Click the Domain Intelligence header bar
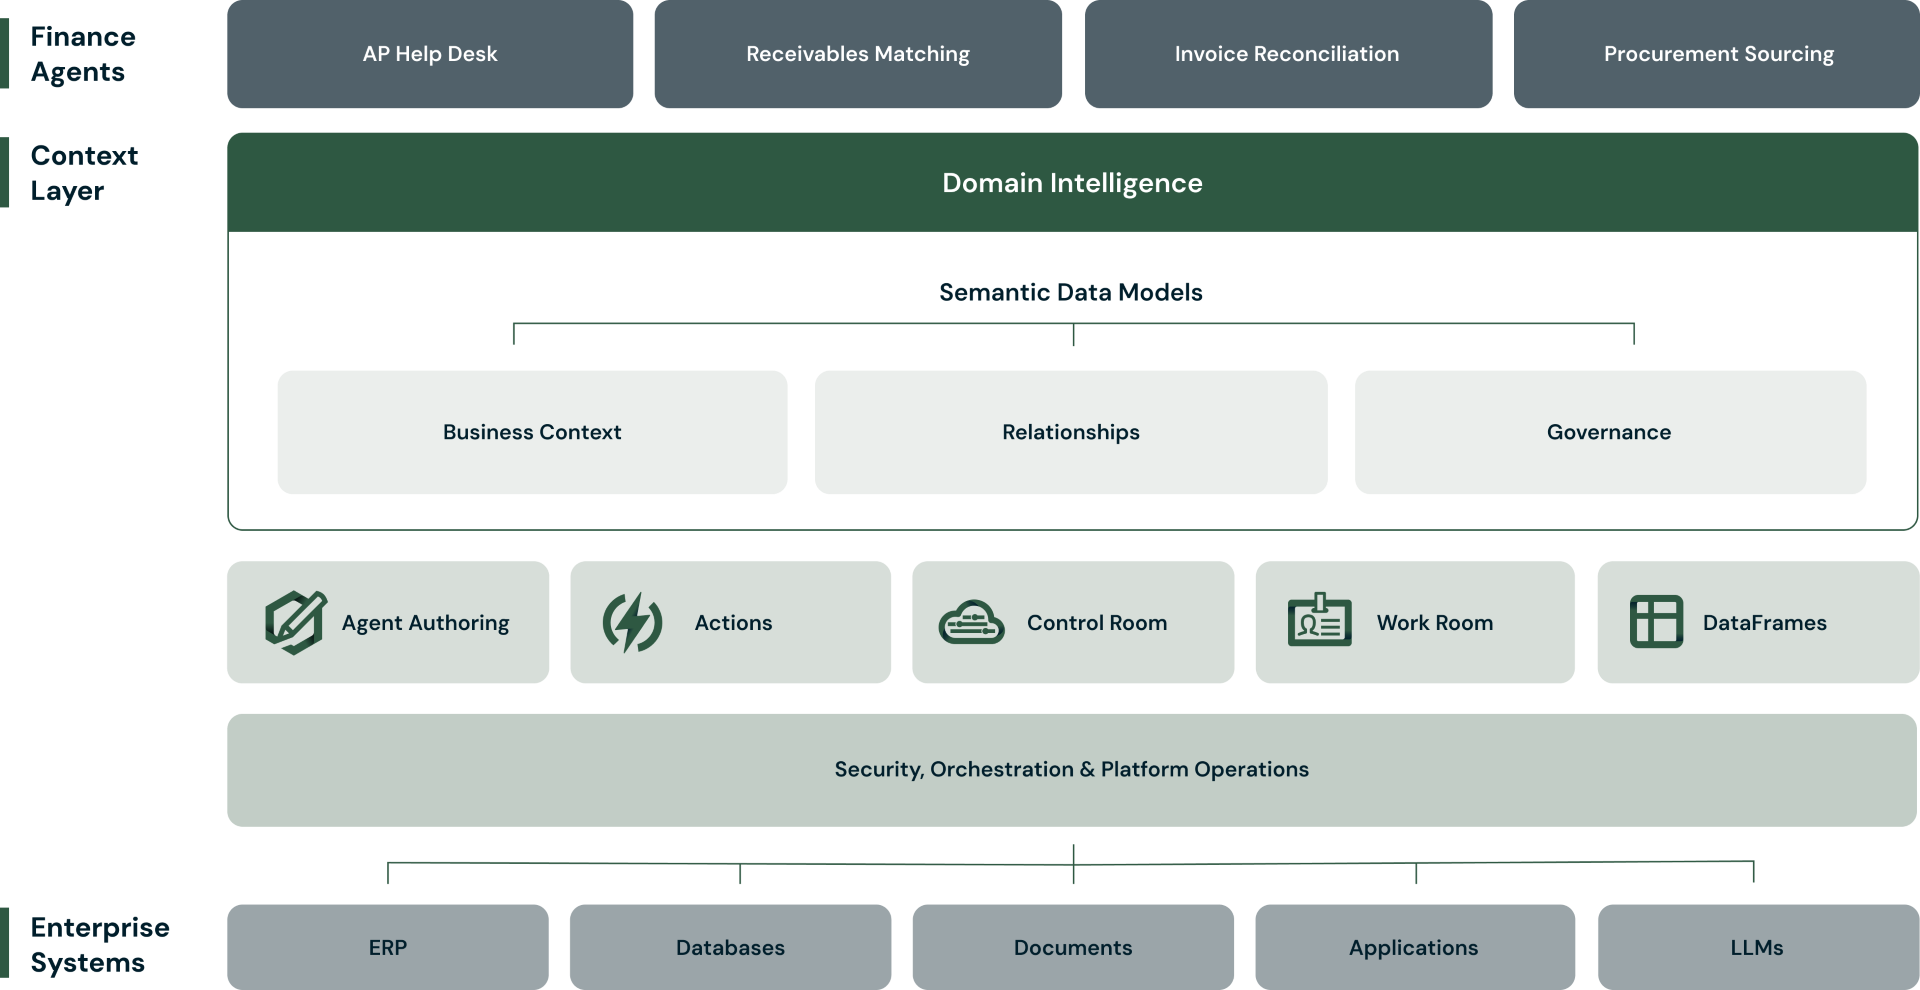The height and width of the screenshot is (990, 1920). [x=1072, y=183]
